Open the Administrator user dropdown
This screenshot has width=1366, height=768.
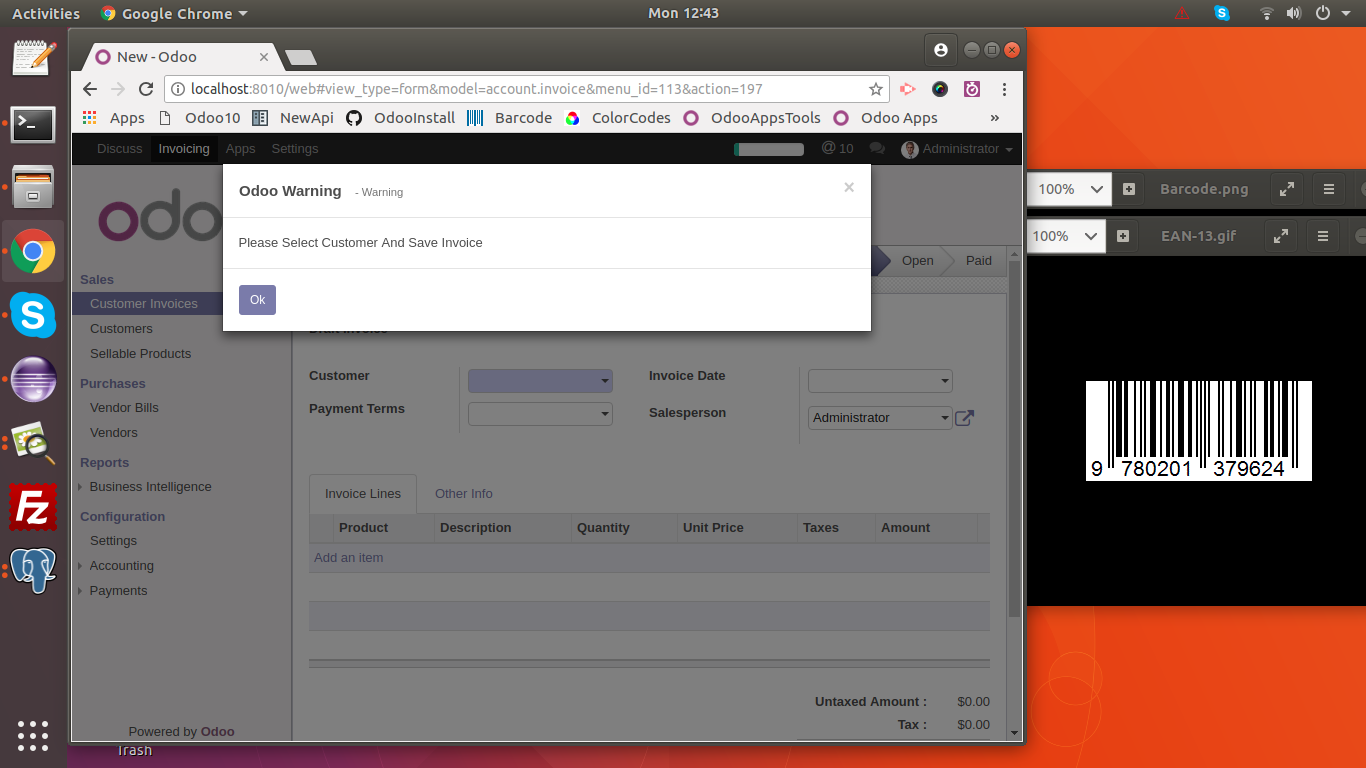tap(957, 148)
